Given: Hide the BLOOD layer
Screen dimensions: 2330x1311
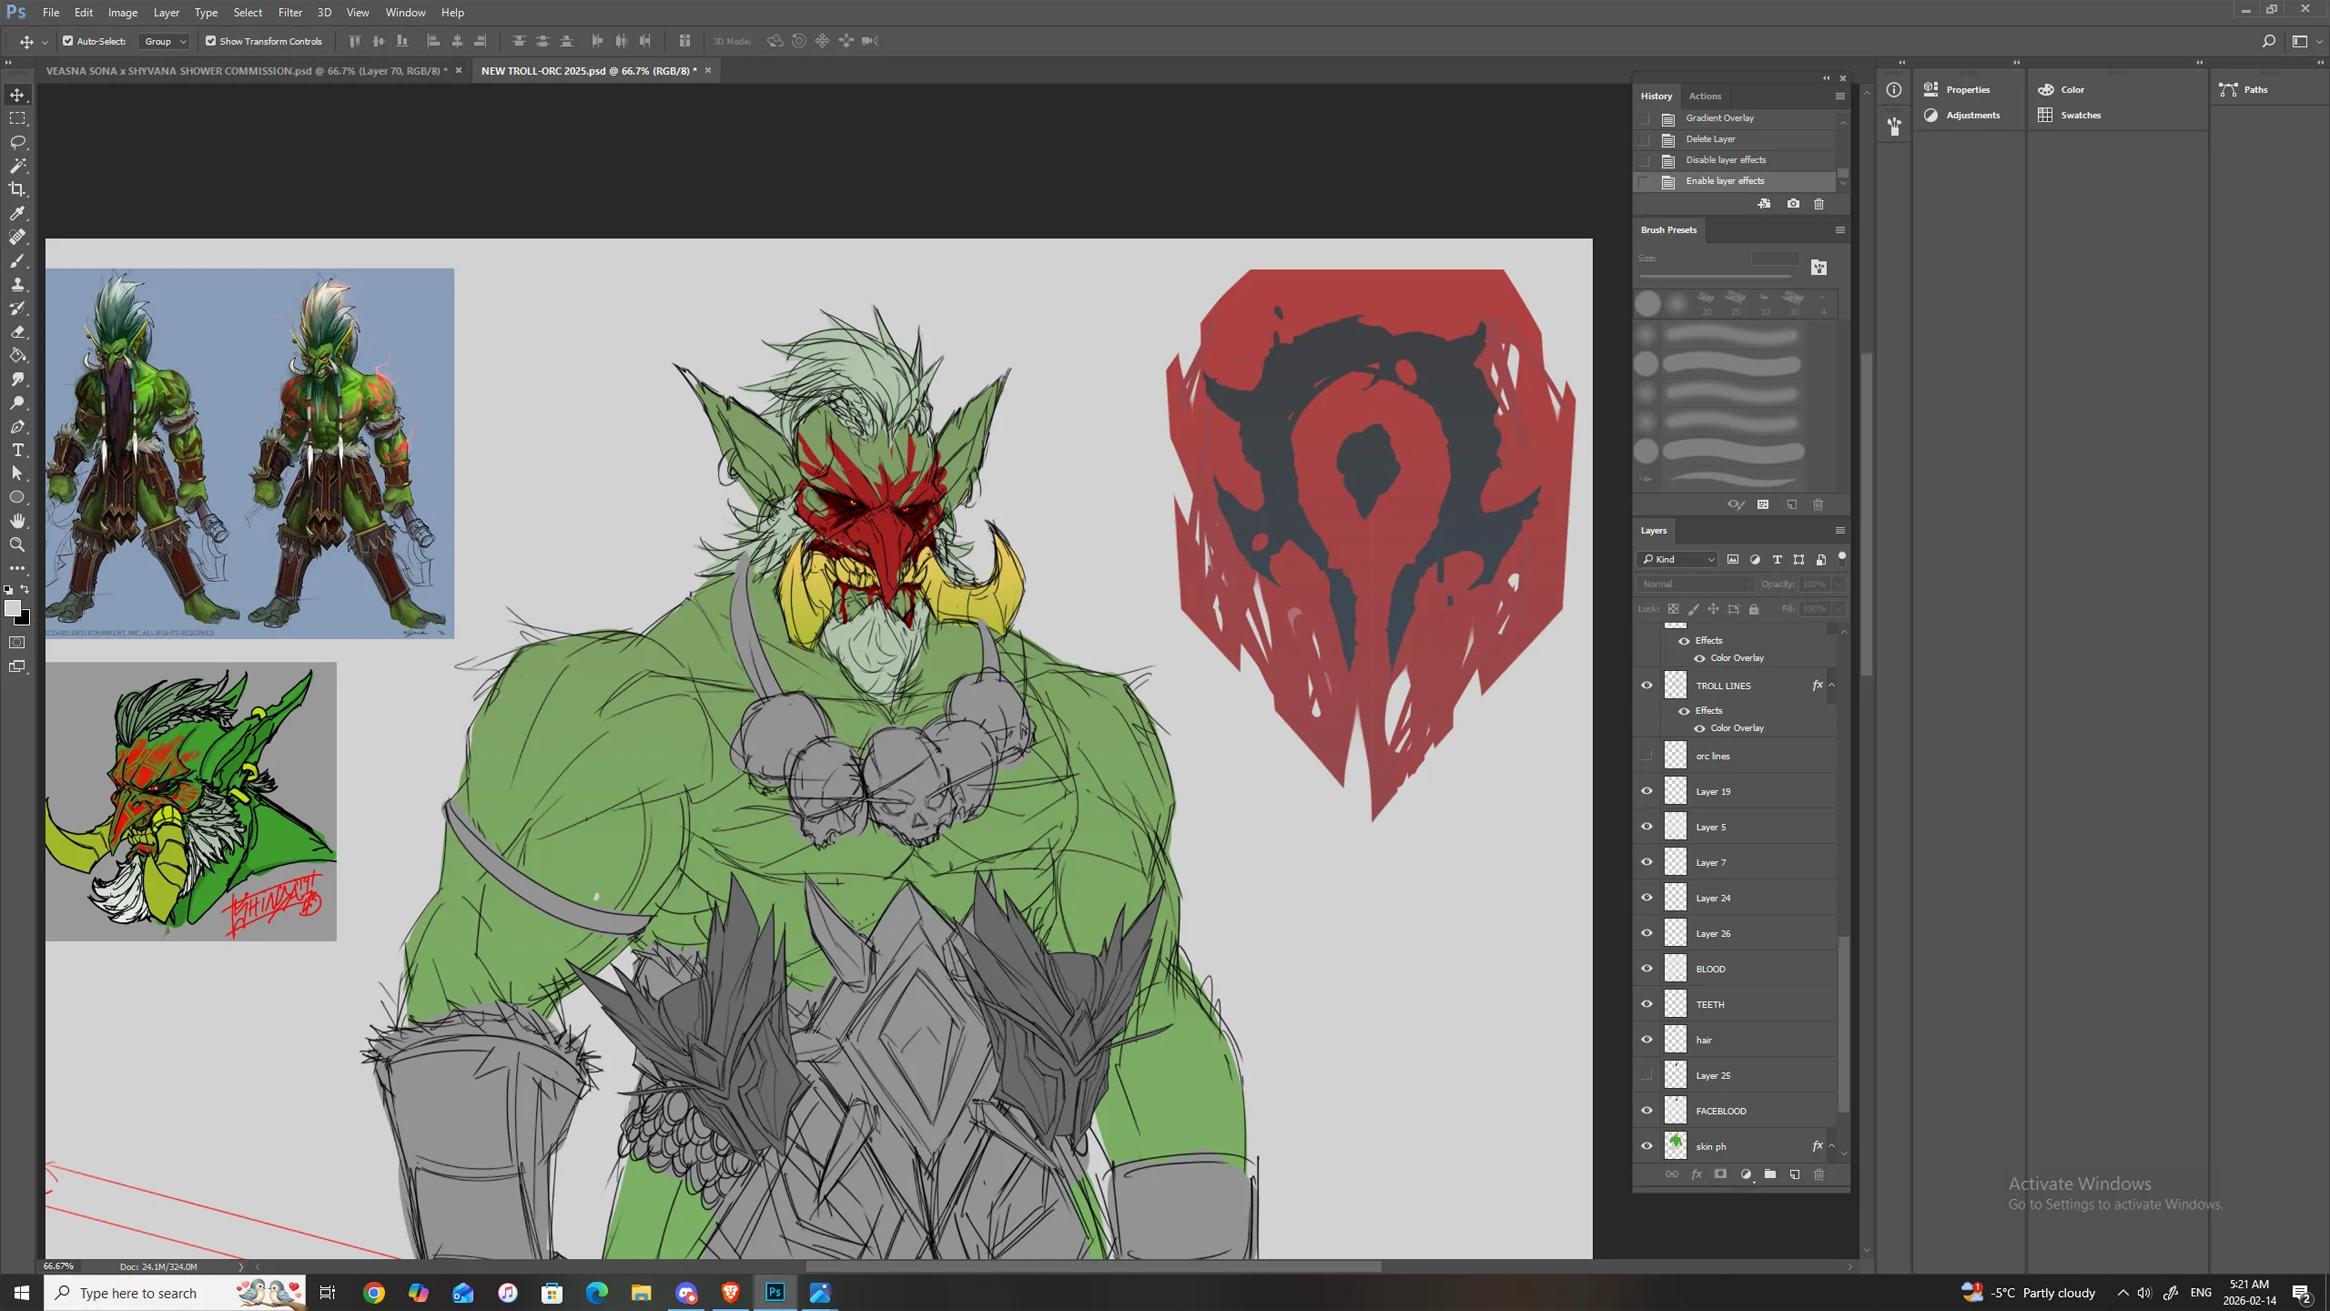Looking at the screenshot, I should pos(1646,968).
